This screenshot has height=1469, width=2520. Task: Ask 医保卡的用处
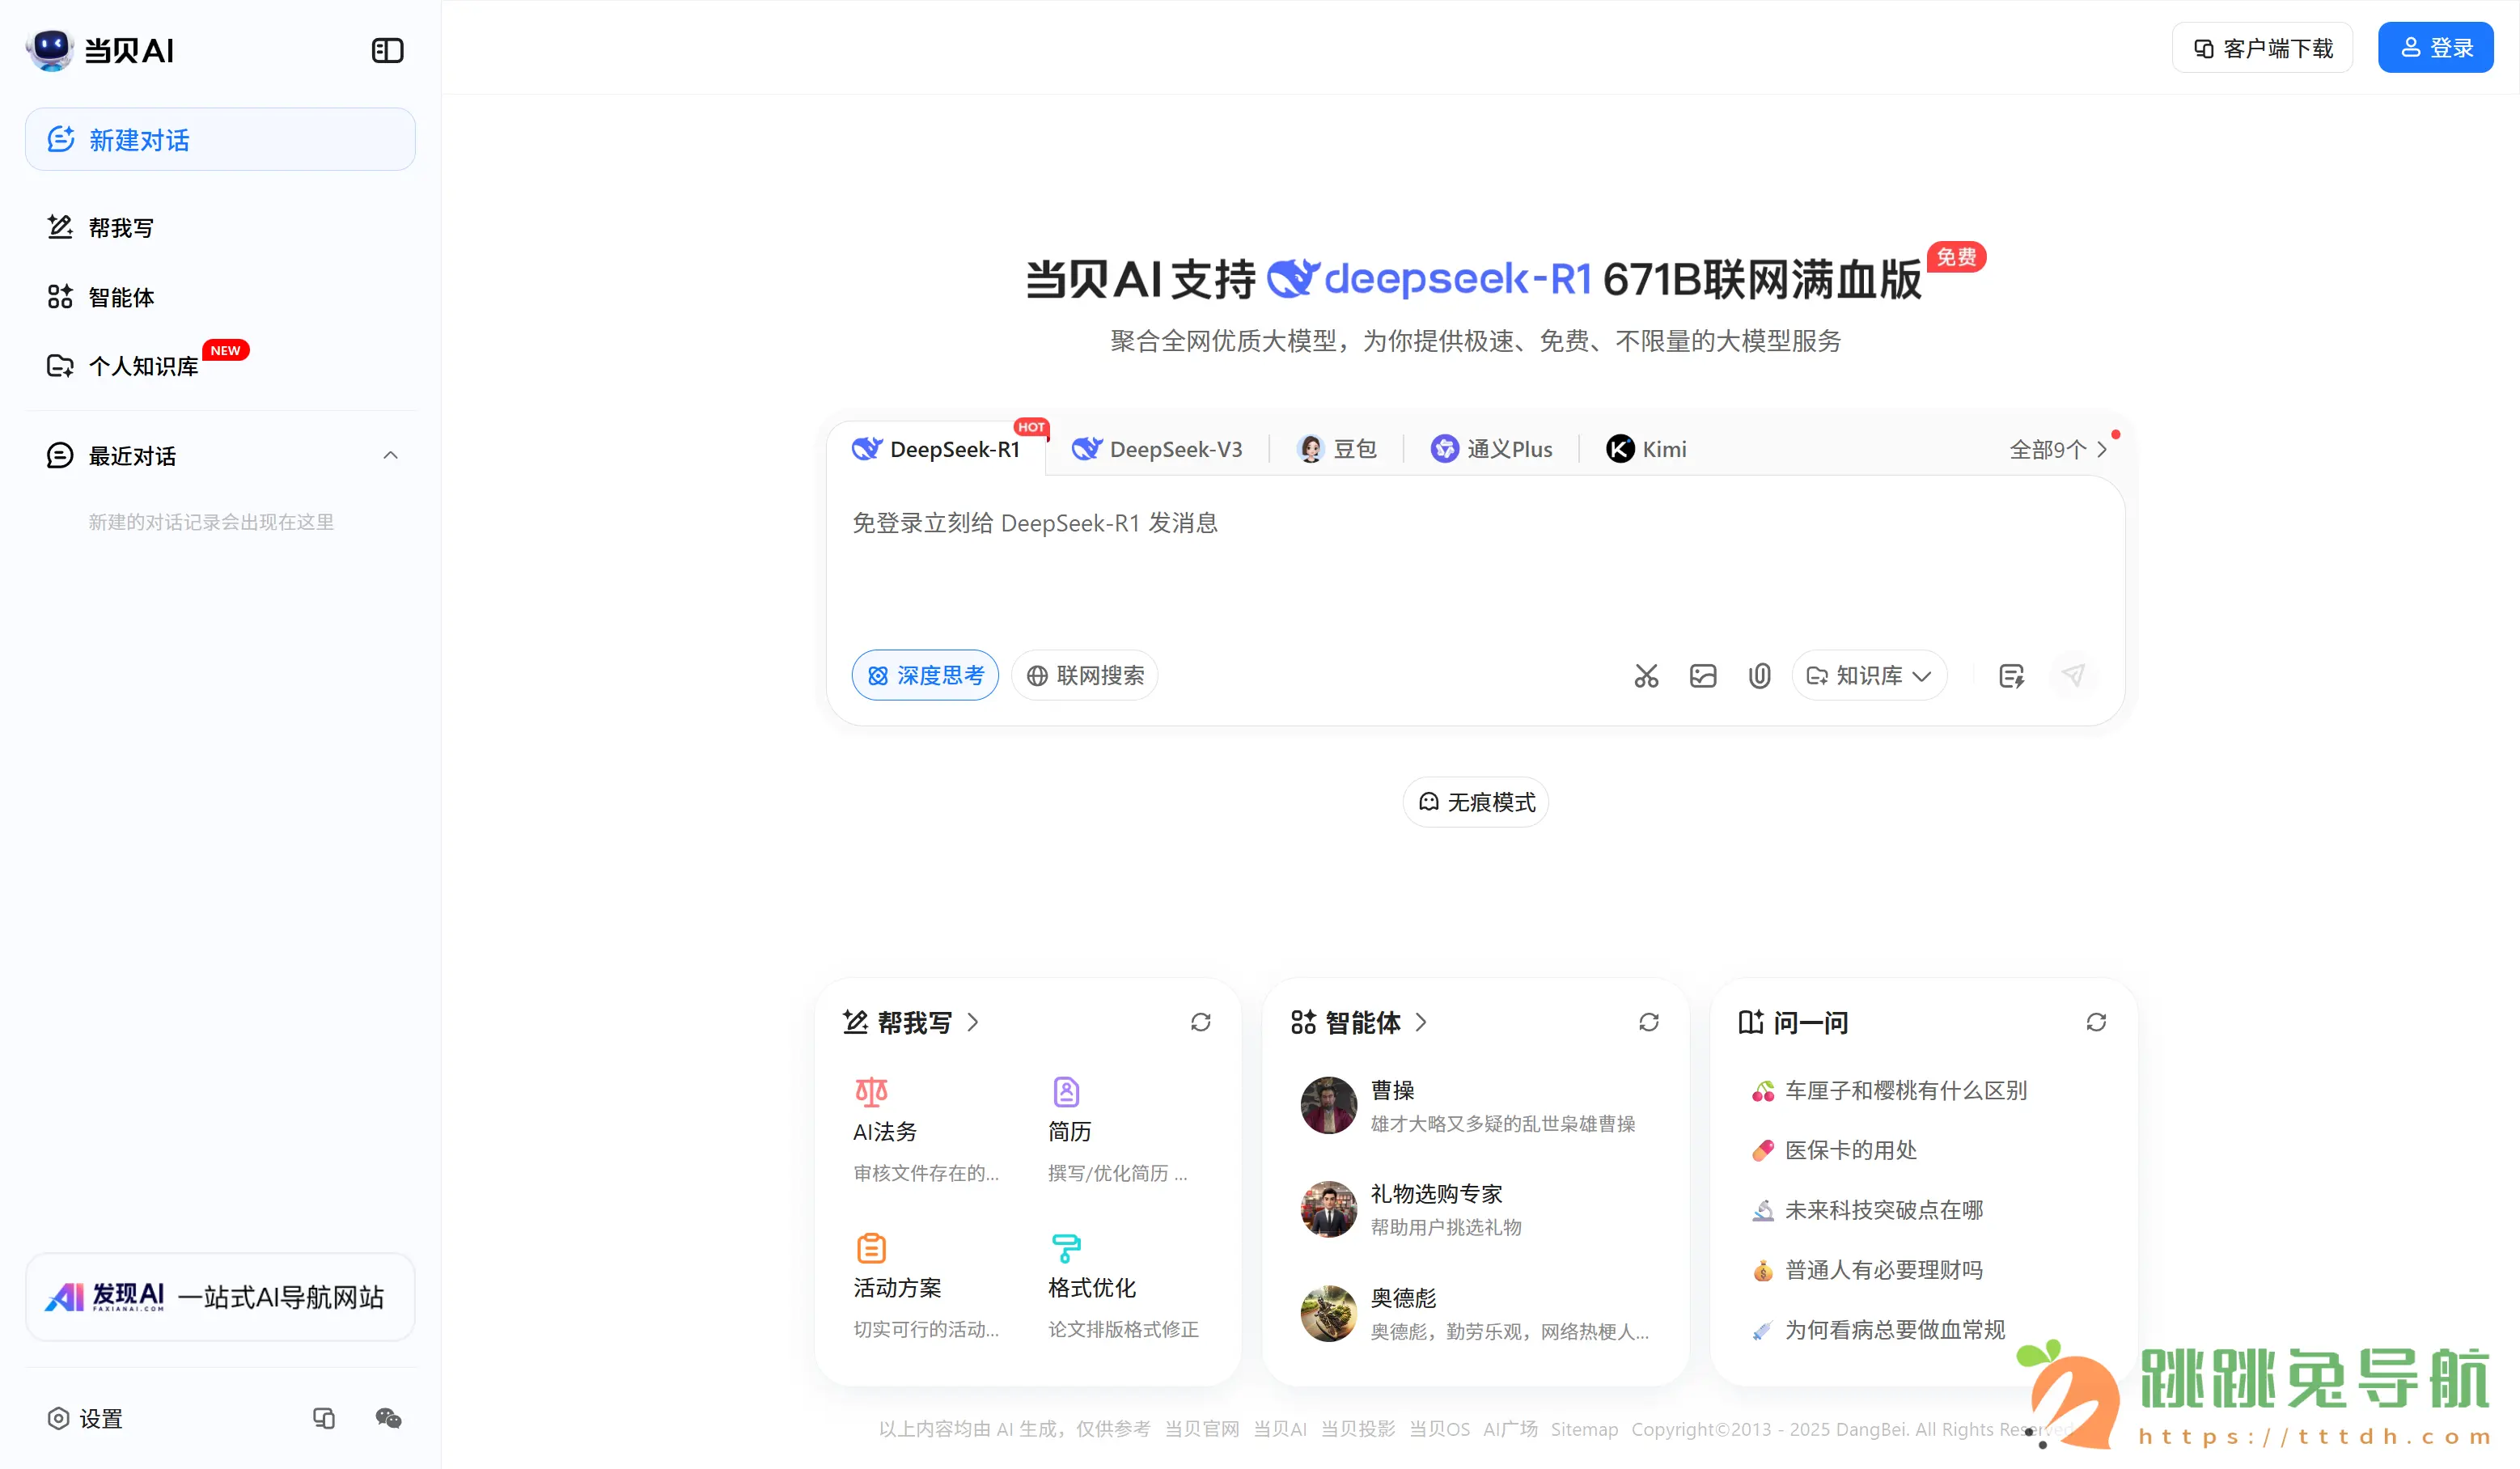pyautogui.click(x=1834, y=1150)
